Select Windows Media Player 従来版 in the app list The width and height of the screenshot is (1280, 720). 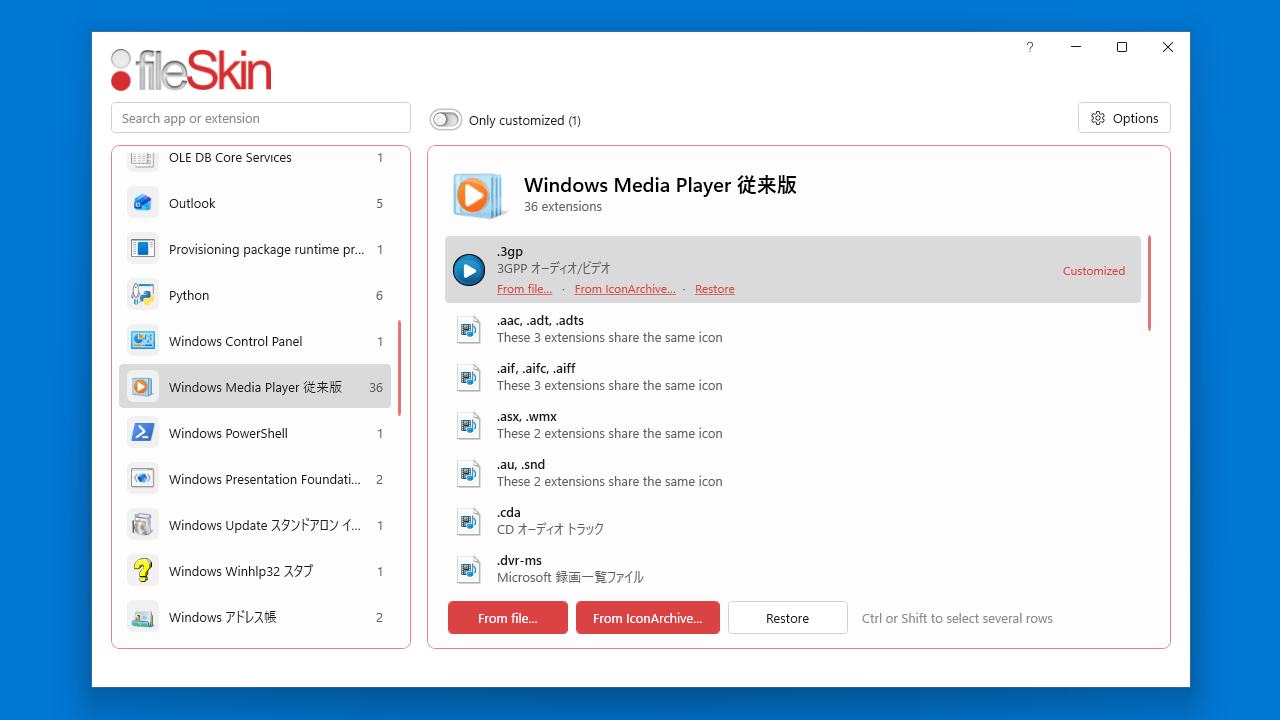coord(255,387)
